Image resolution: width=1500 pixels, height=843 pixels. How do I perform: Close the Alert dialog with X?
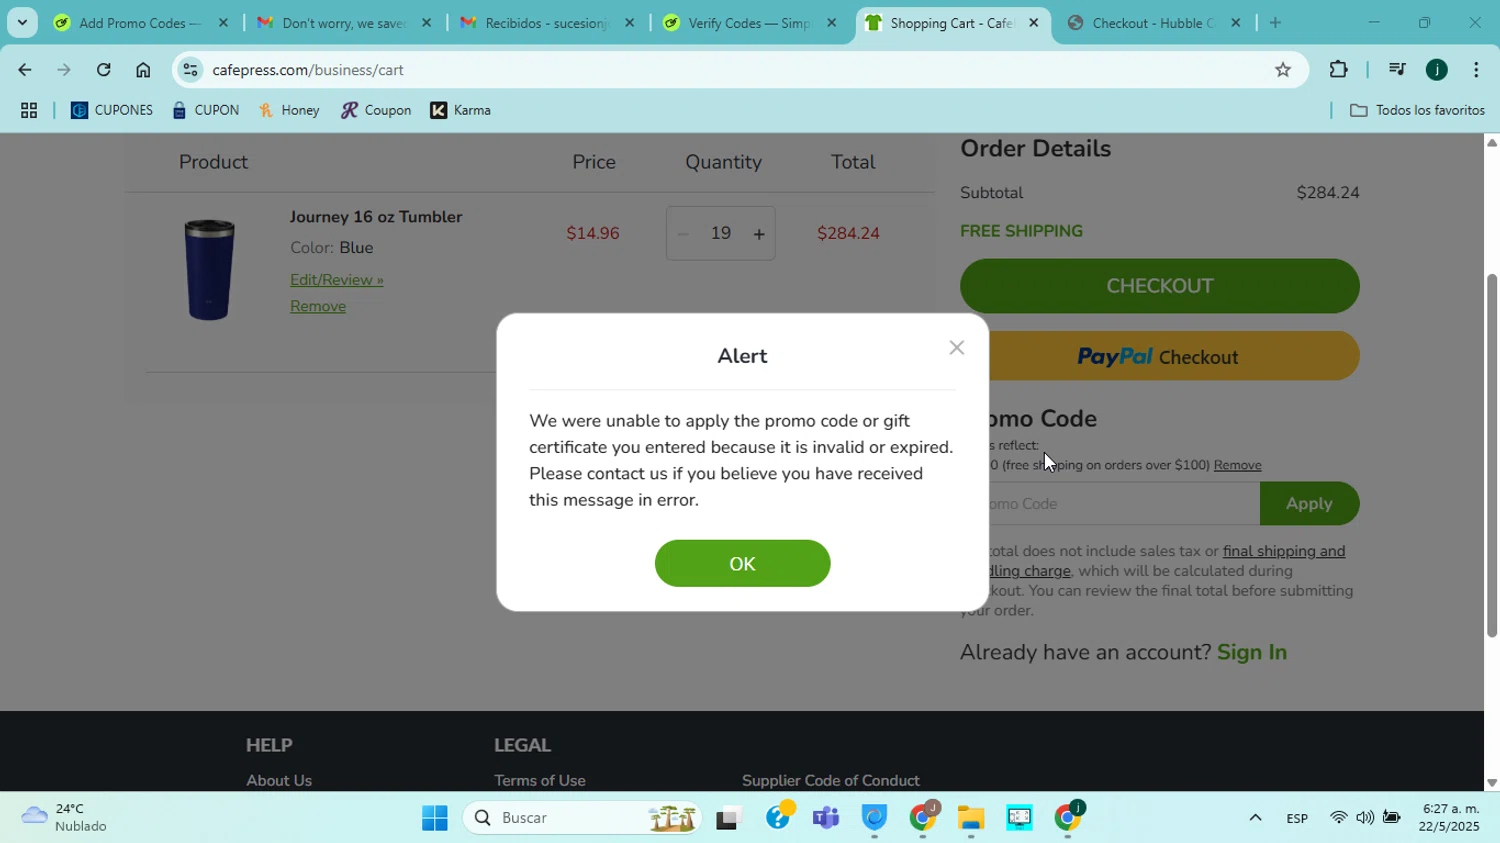[957, 348]
